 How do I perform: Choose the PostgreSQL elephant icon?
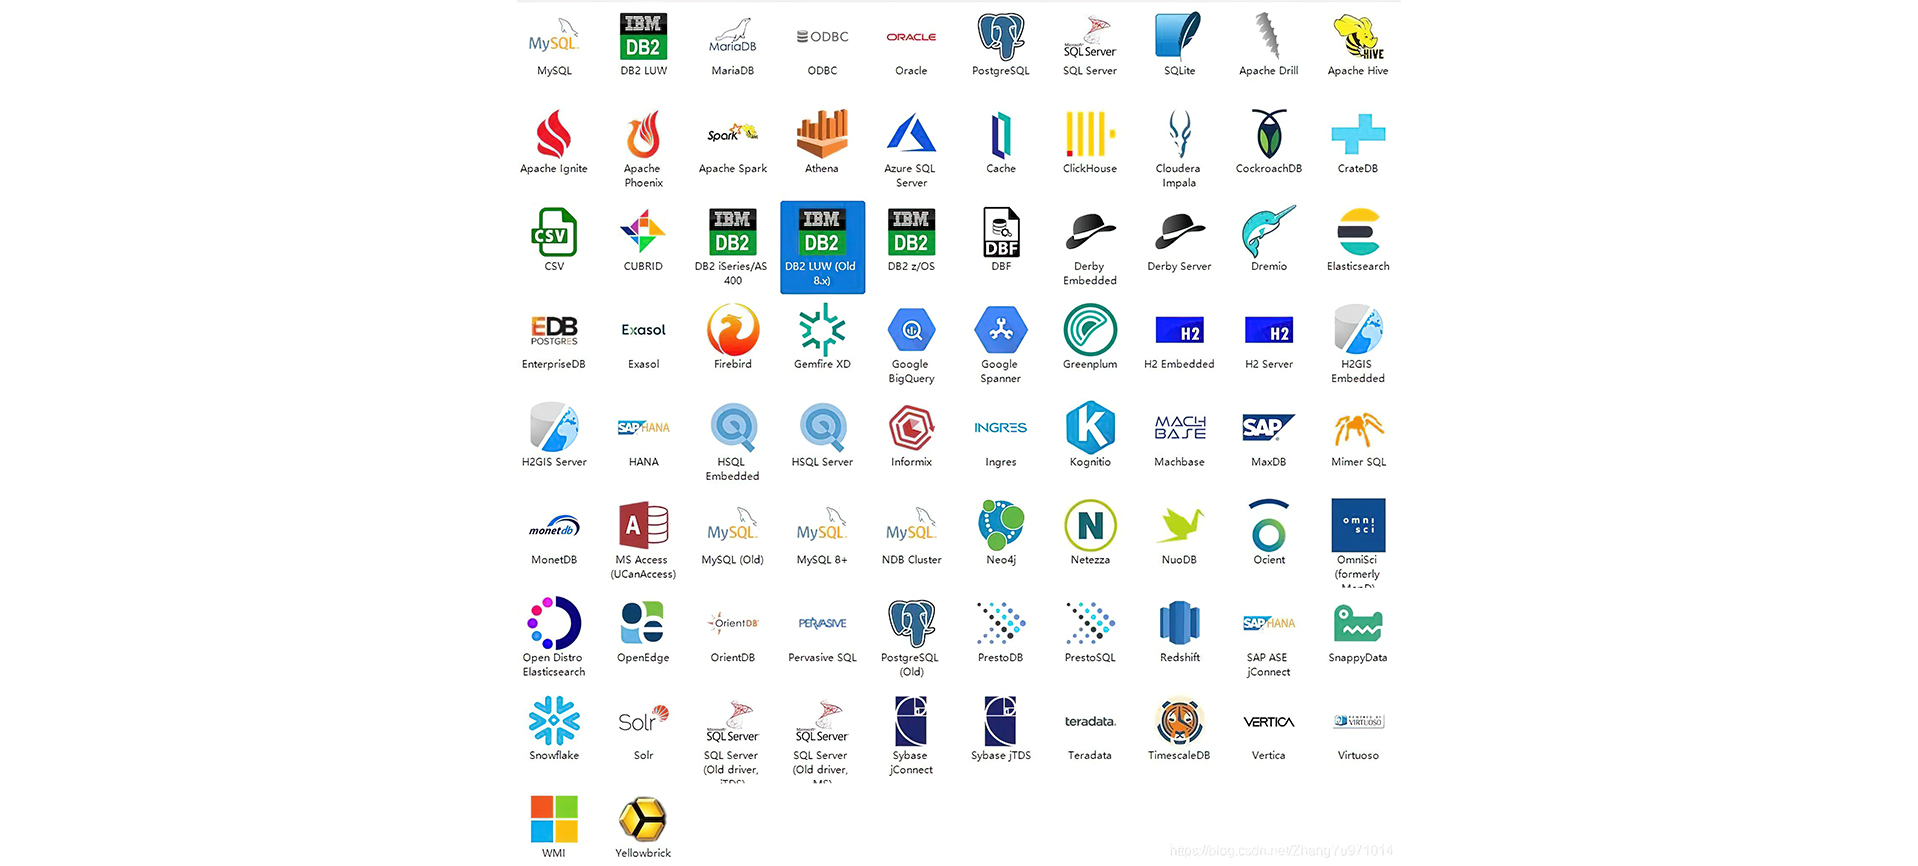click(1001, 37)
